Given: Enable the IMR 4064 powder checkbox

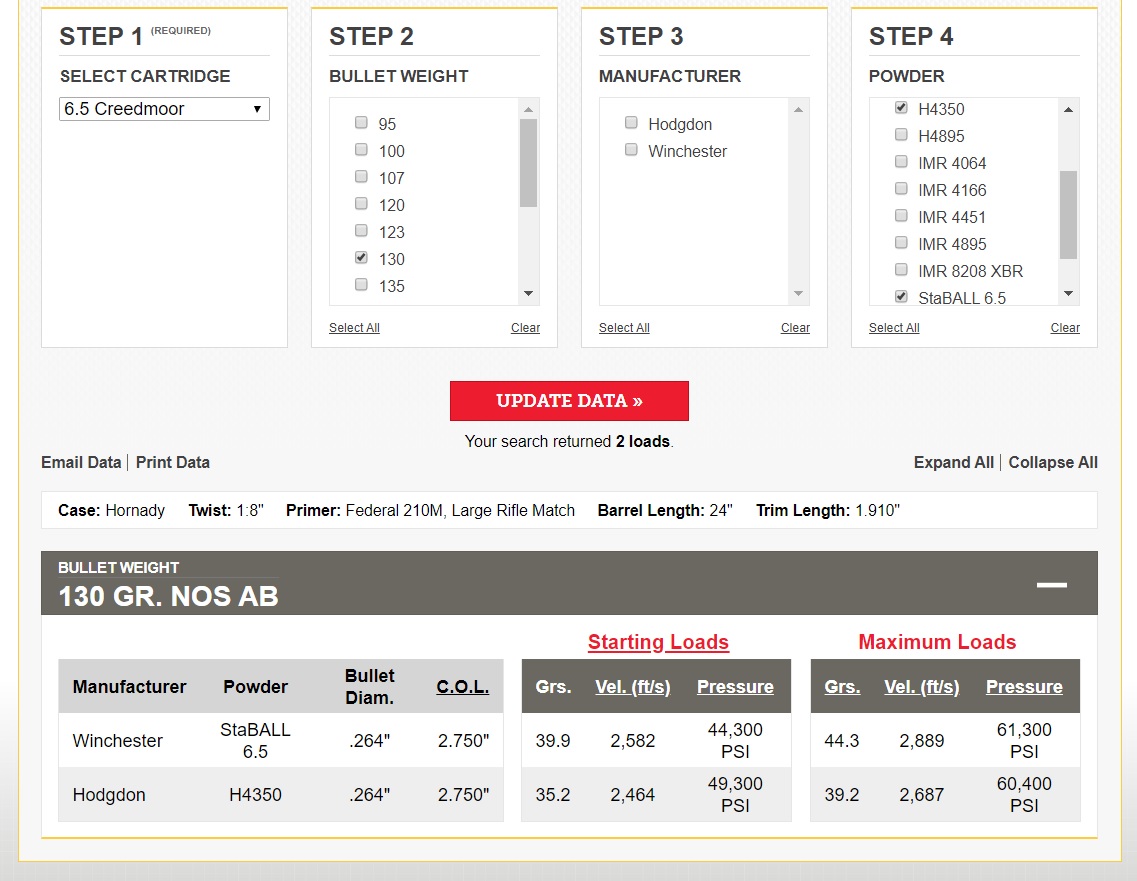Looking at the screenshot, I should pyautogui.click(x=901, y=162).
